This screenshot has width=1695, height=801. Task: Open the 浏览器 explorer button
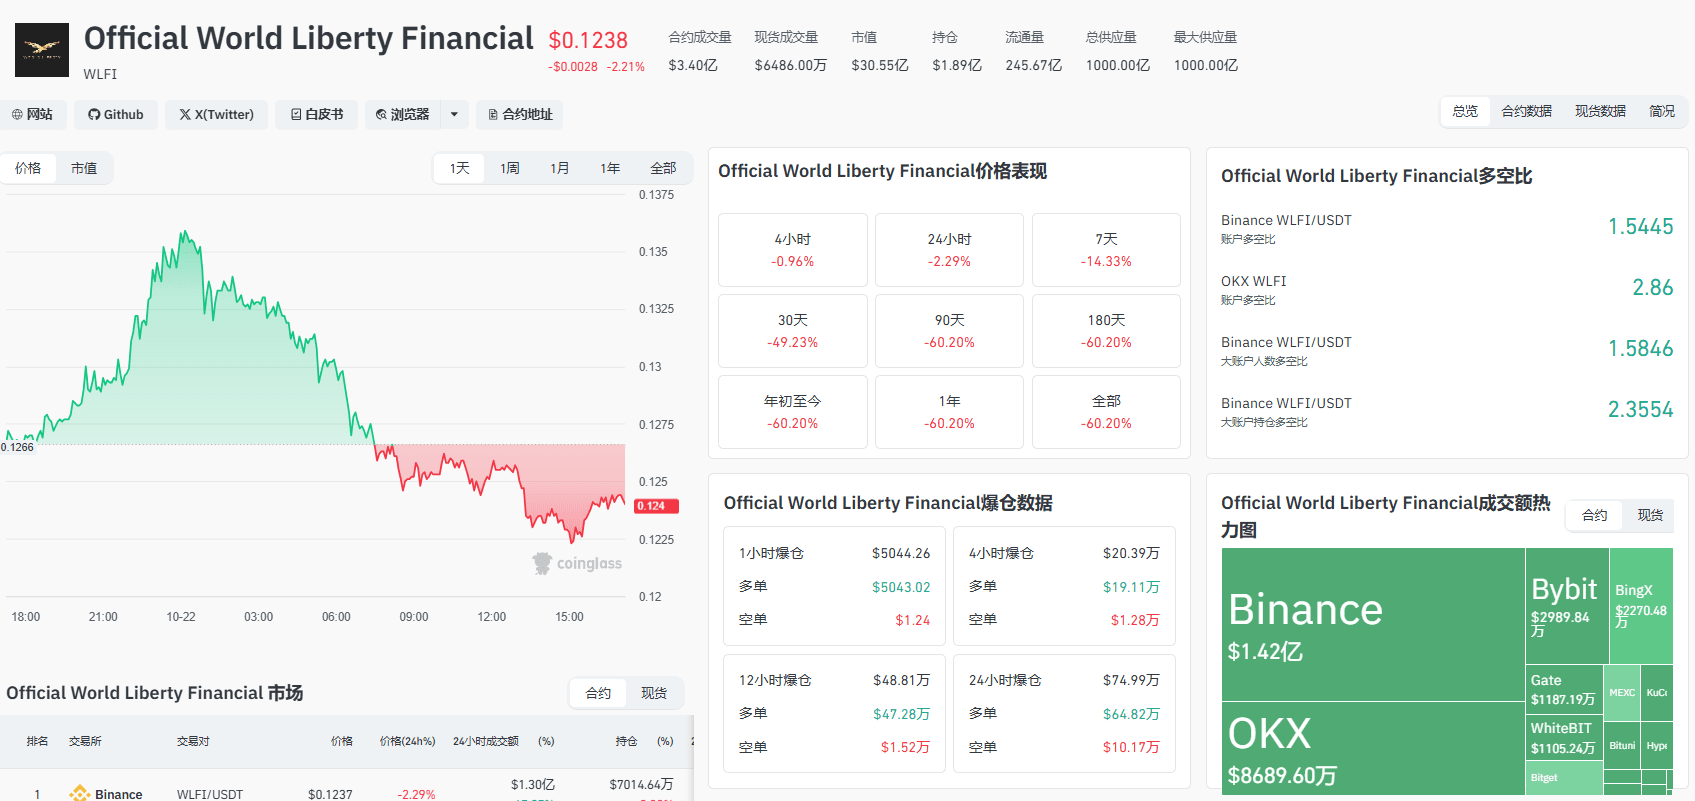pyautogui.click(x=403, y=114)
